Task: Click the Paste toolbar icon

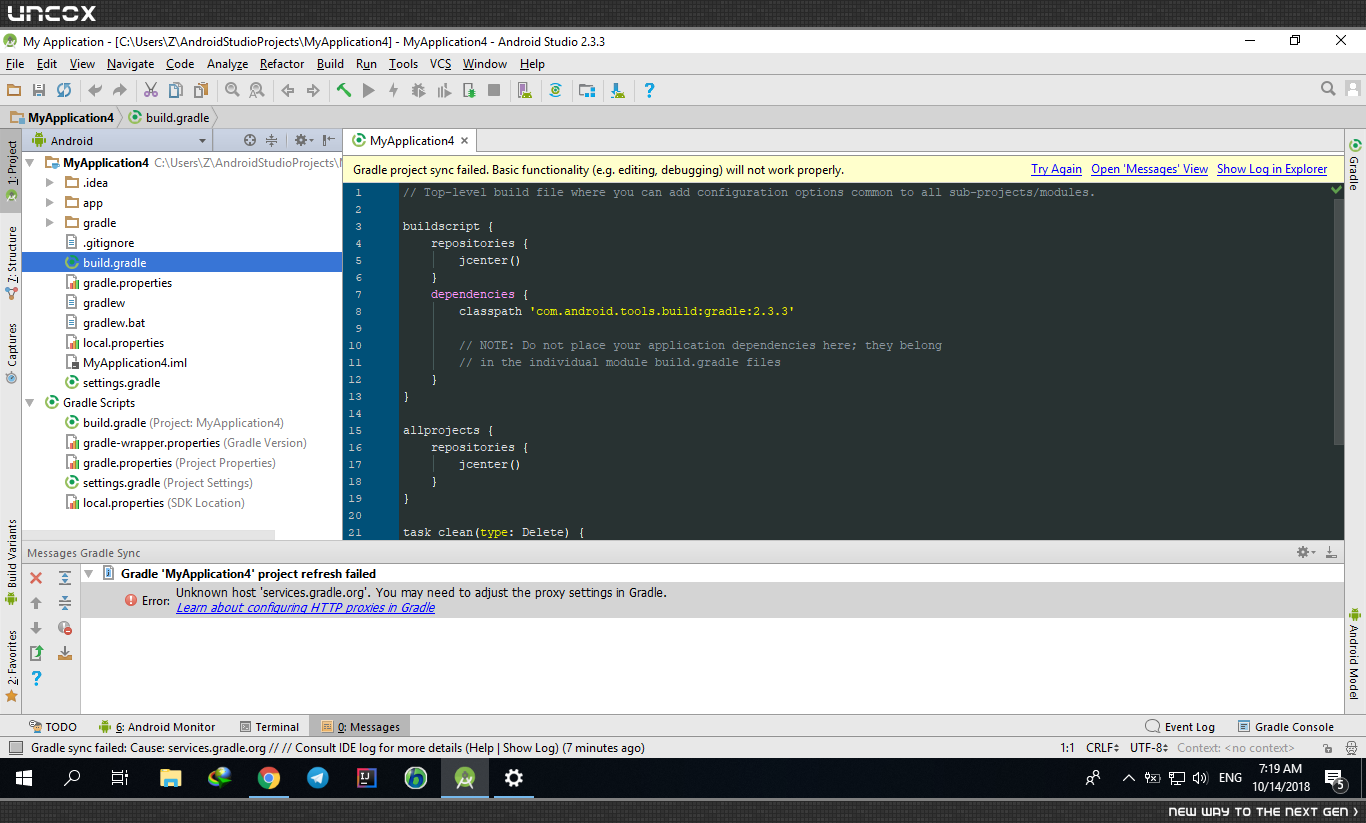Action: coord(201,90)
